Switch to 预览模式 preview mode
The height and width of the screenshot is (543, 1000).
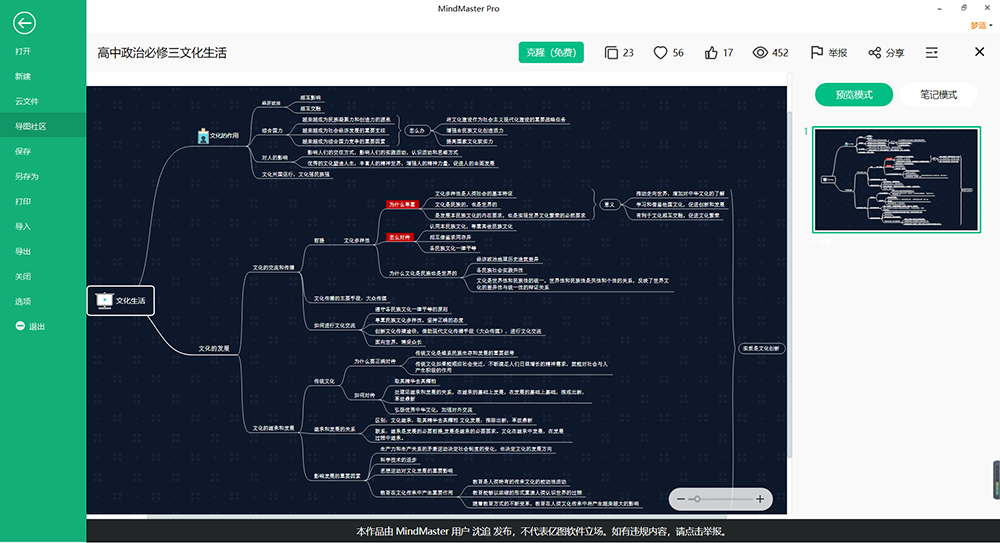(x=854, y=94)
